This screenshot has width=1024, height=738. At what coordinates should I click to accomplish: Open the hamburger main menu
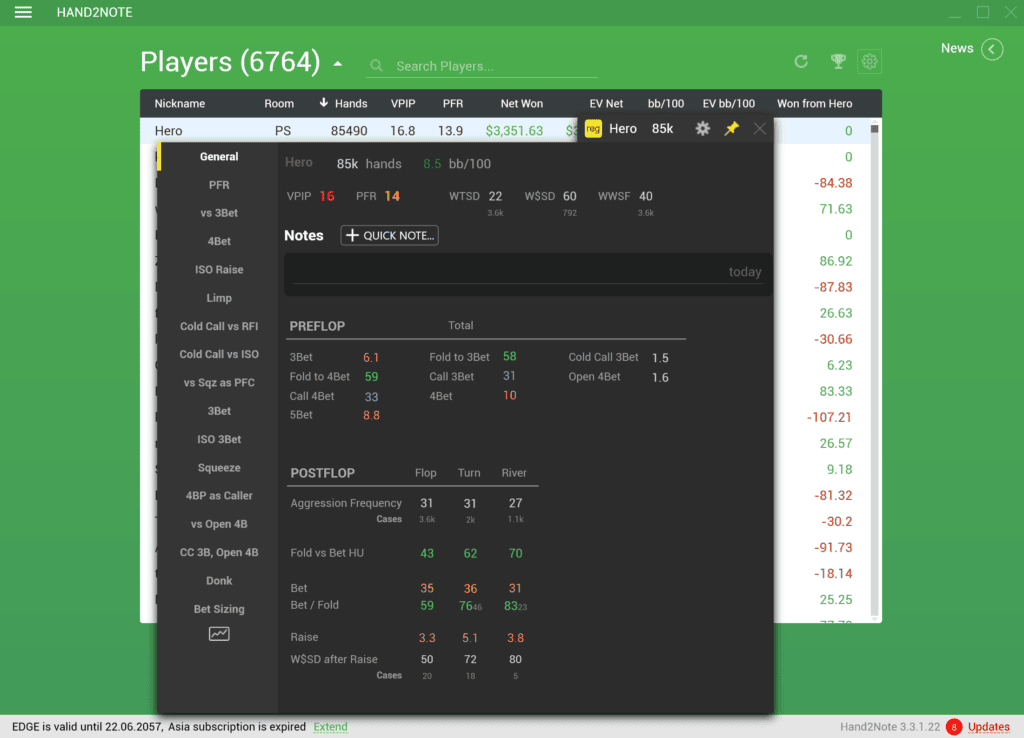coord(23,12)
